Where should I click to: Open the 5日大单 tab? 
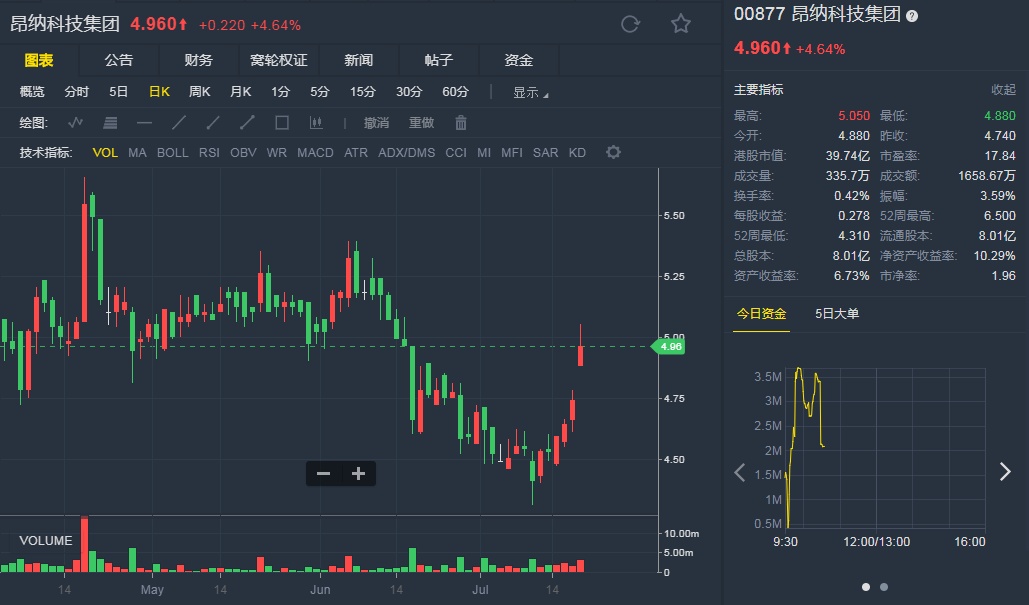(x=837, y=314)
